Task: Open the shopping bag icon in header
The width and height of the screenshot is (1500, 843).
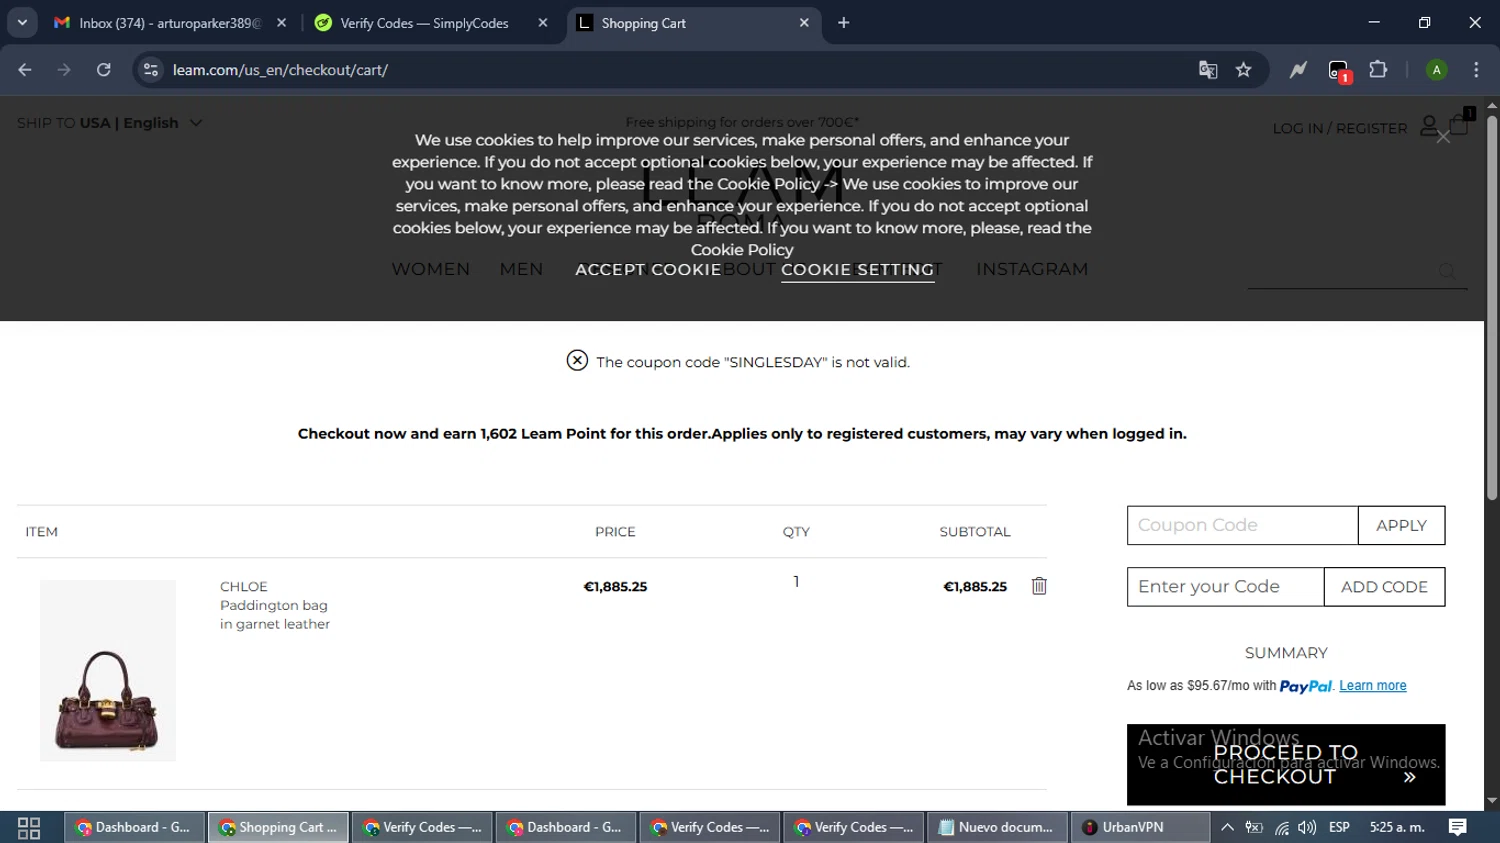Action: click(1460, 124)
